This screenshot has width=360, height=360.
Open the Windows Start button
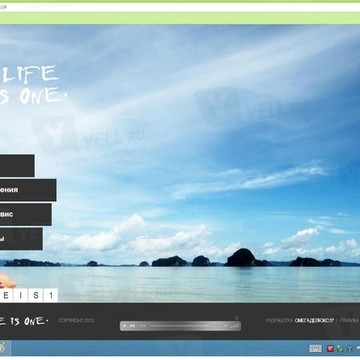(3, 348)
